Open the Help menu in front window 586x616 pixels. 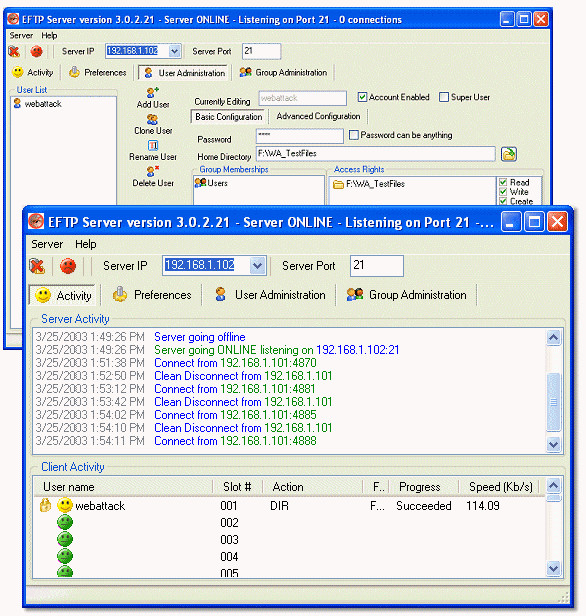[x=86, y=244]
